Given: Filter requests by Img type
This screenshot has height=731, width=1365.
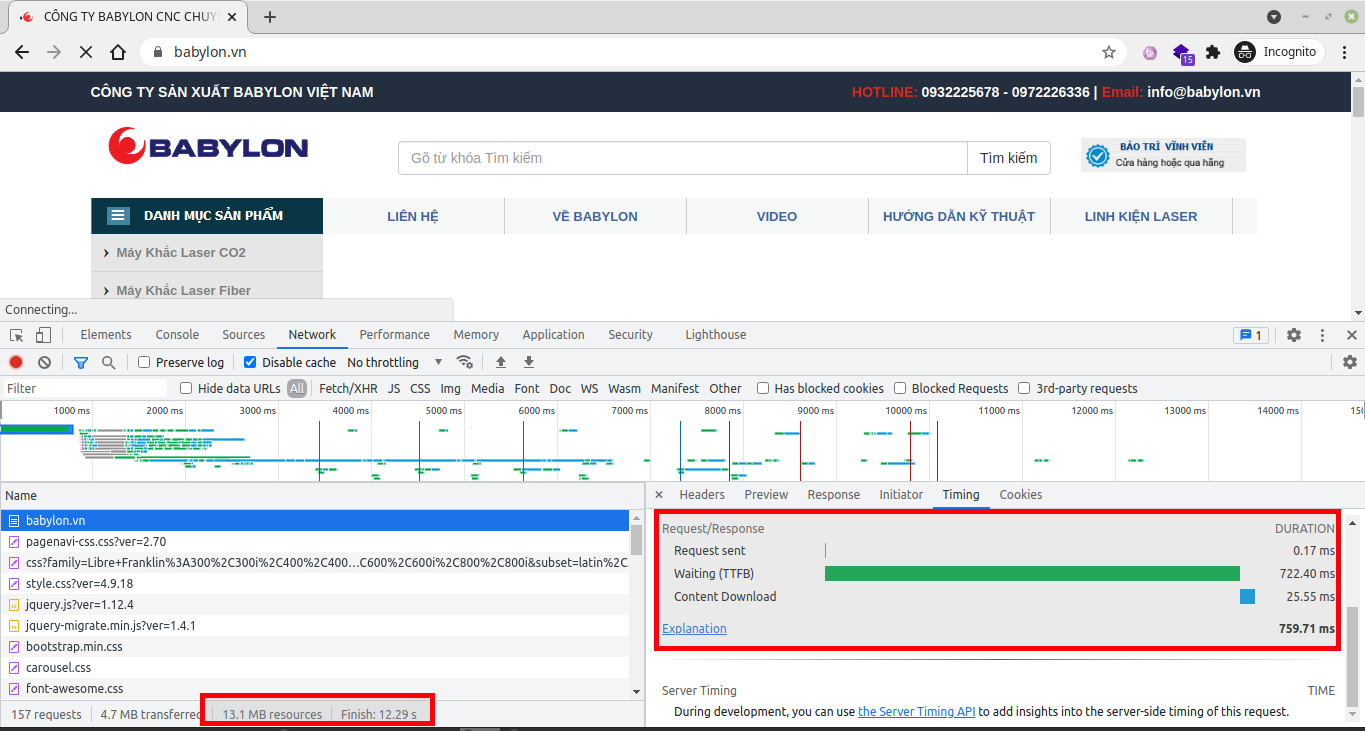Looking at the screenshot, I should pos(451,388).
